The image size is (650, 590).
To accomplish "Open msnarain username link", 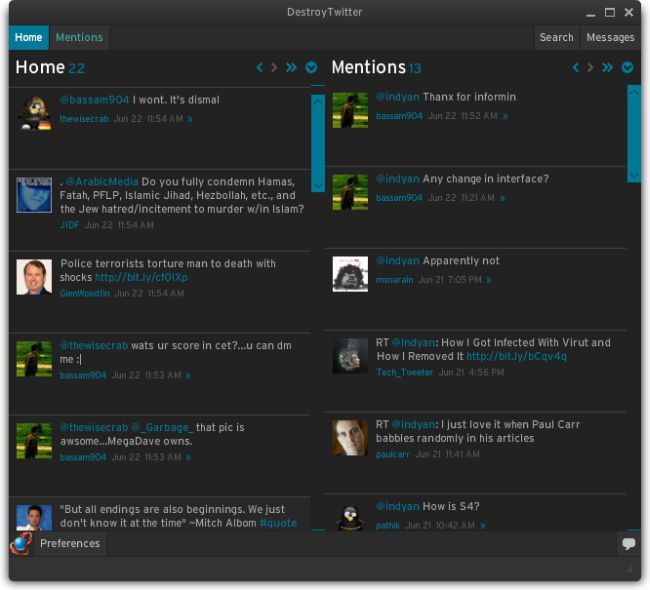I will (x=394, y=280).
